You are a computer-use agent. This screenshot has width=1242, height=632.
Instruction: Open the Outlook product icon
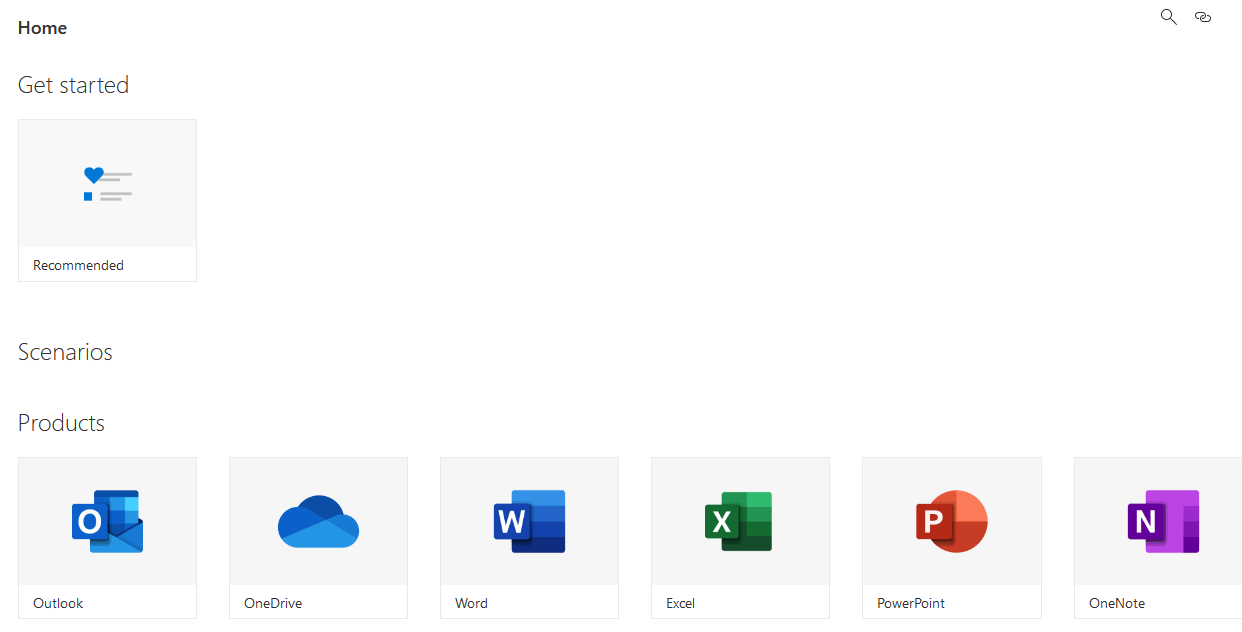[x=107, y=521]
